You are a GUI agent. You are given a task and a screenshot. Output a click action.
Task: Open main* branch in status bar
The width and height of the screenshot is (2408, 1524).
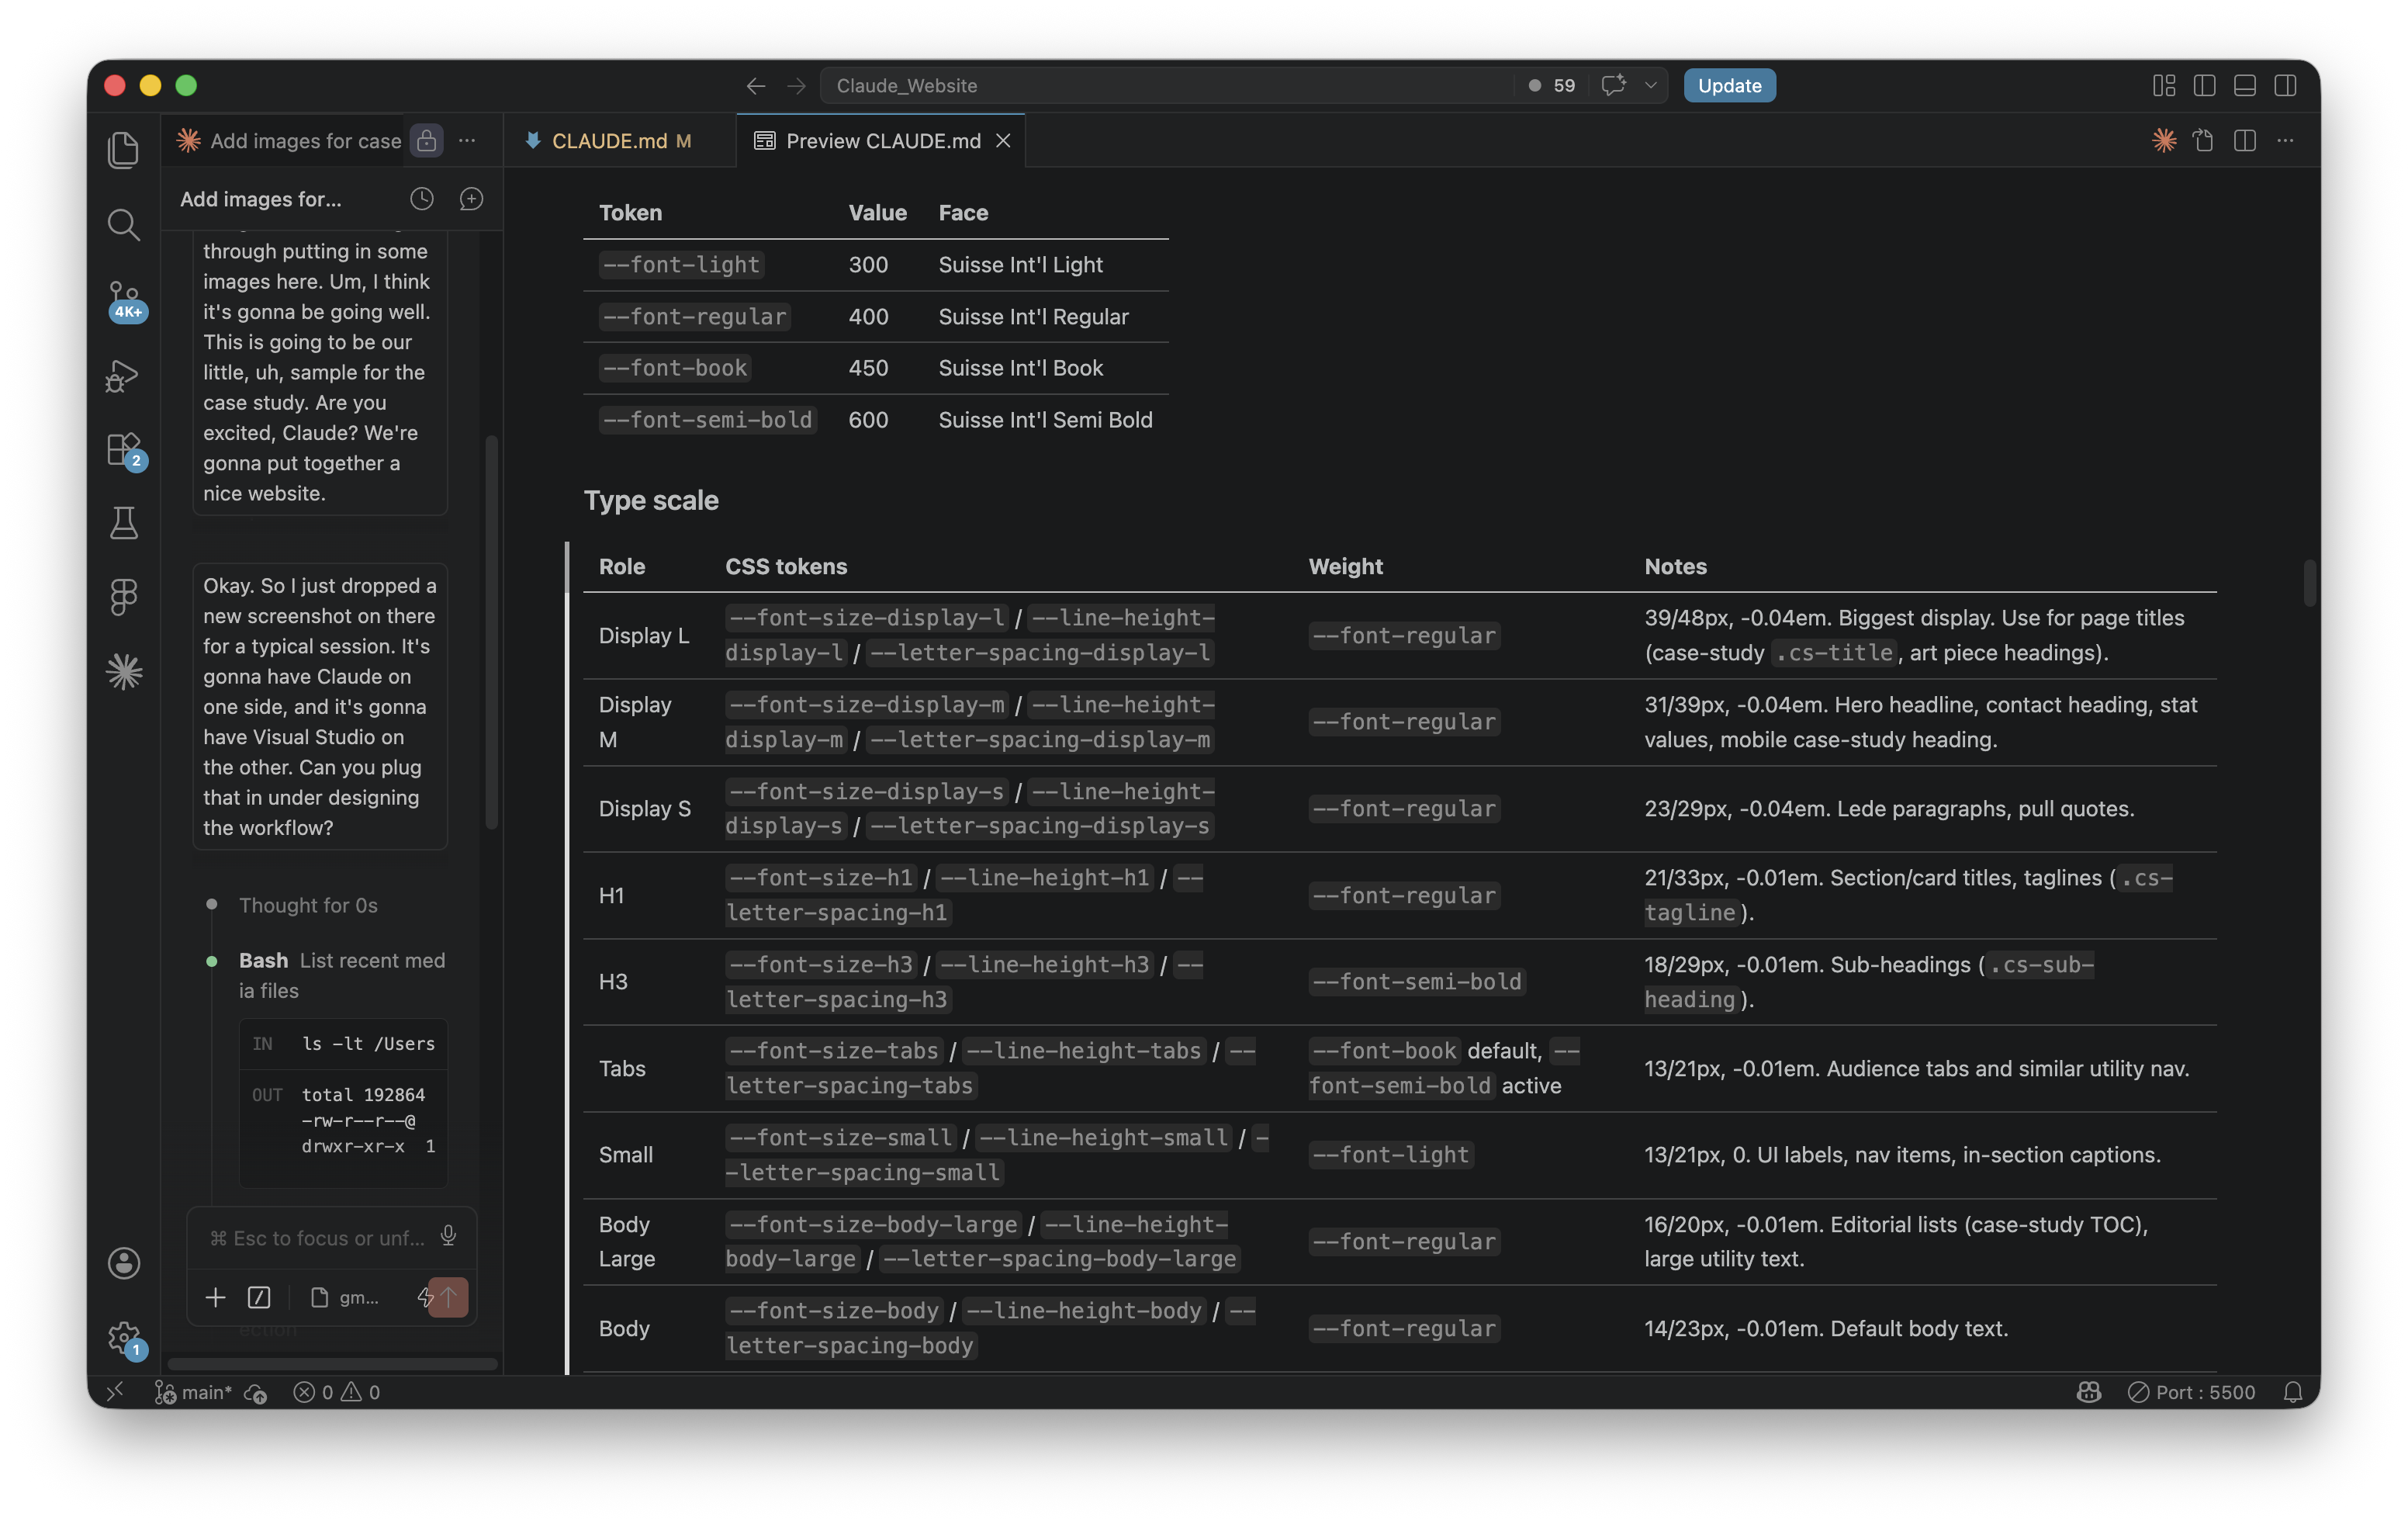(x=193, y=1392)
